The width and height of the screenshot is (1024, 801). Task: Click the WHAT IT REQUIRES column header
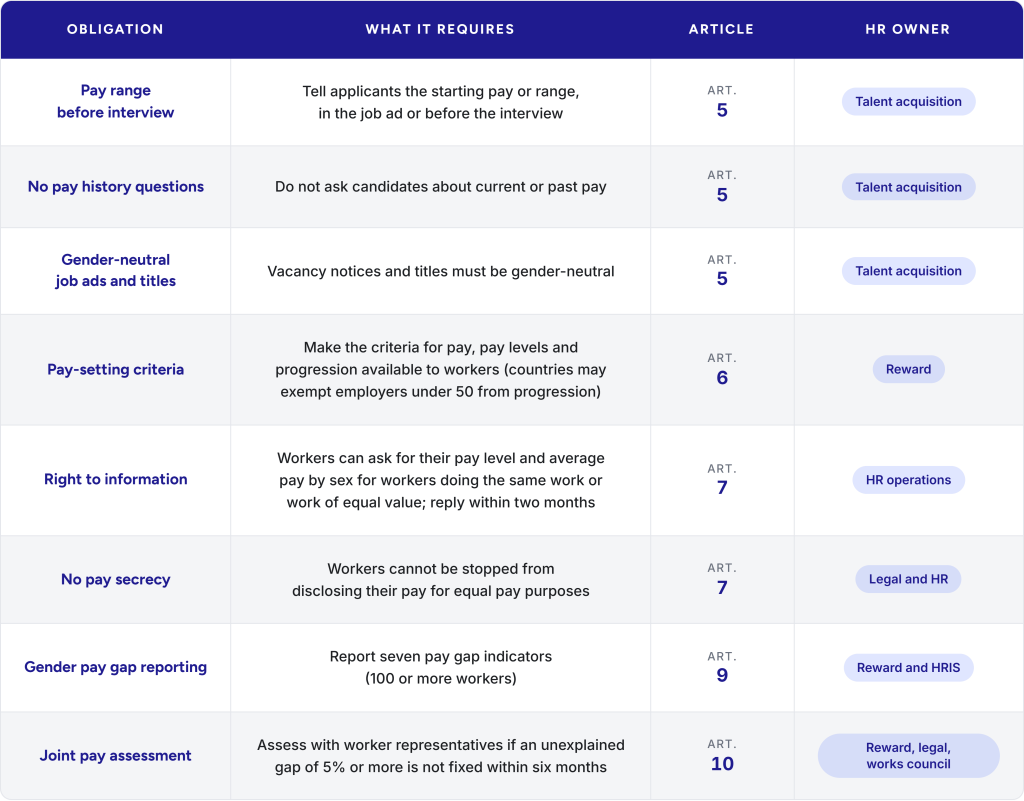[440, 29]
